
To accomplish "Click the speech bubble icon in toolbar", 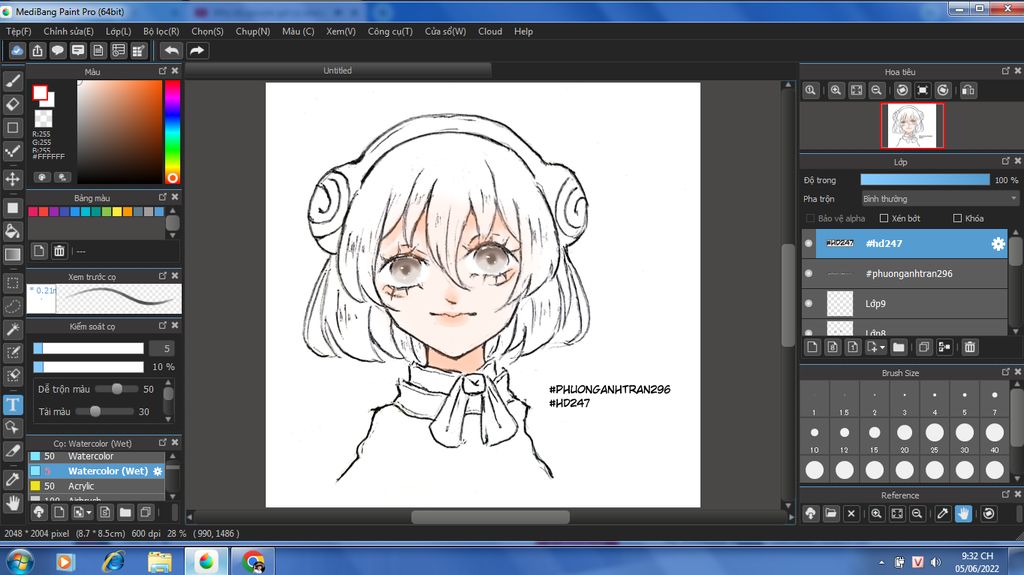I will (57, 50).
